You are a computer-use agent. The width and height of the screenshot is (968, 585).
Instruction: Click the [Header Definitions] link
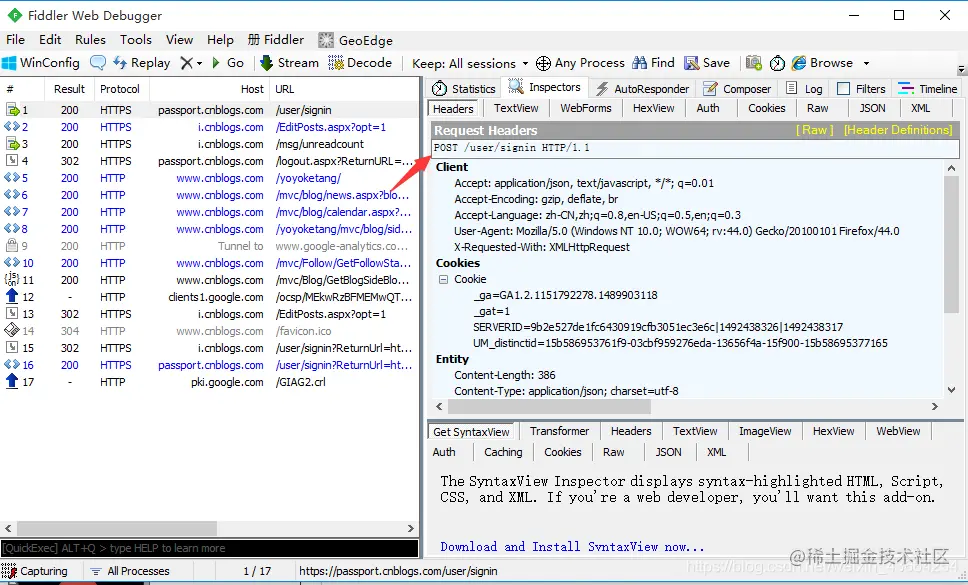coord(898,130)
